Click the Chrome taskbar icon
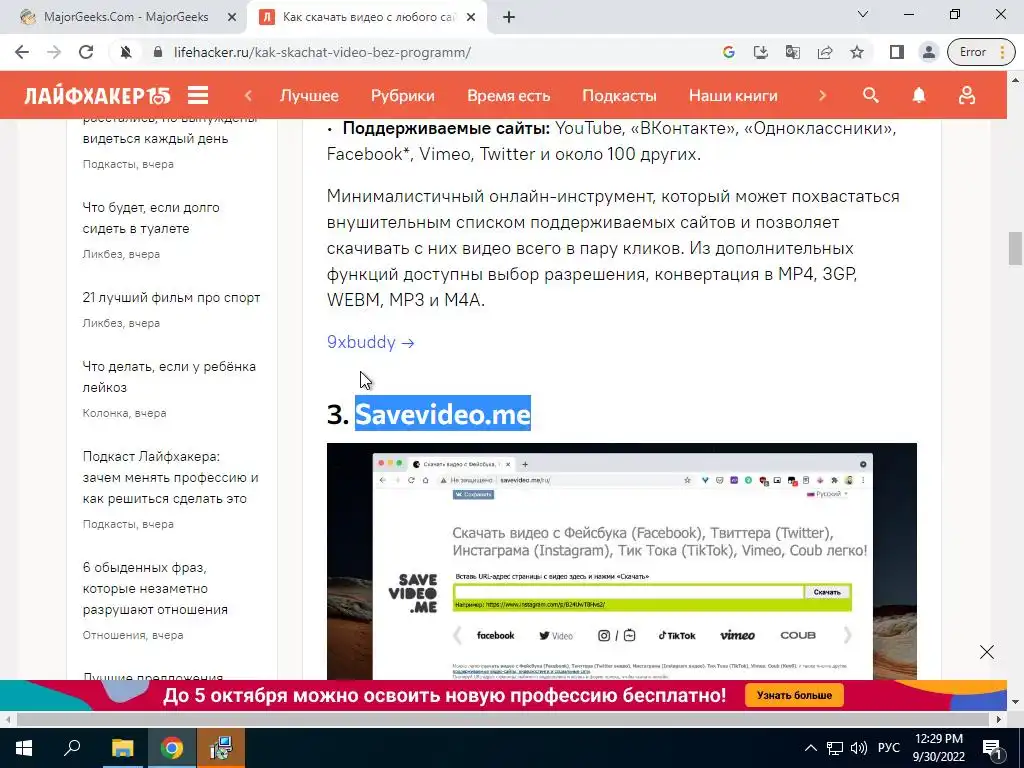 click(x=172, y=748)
